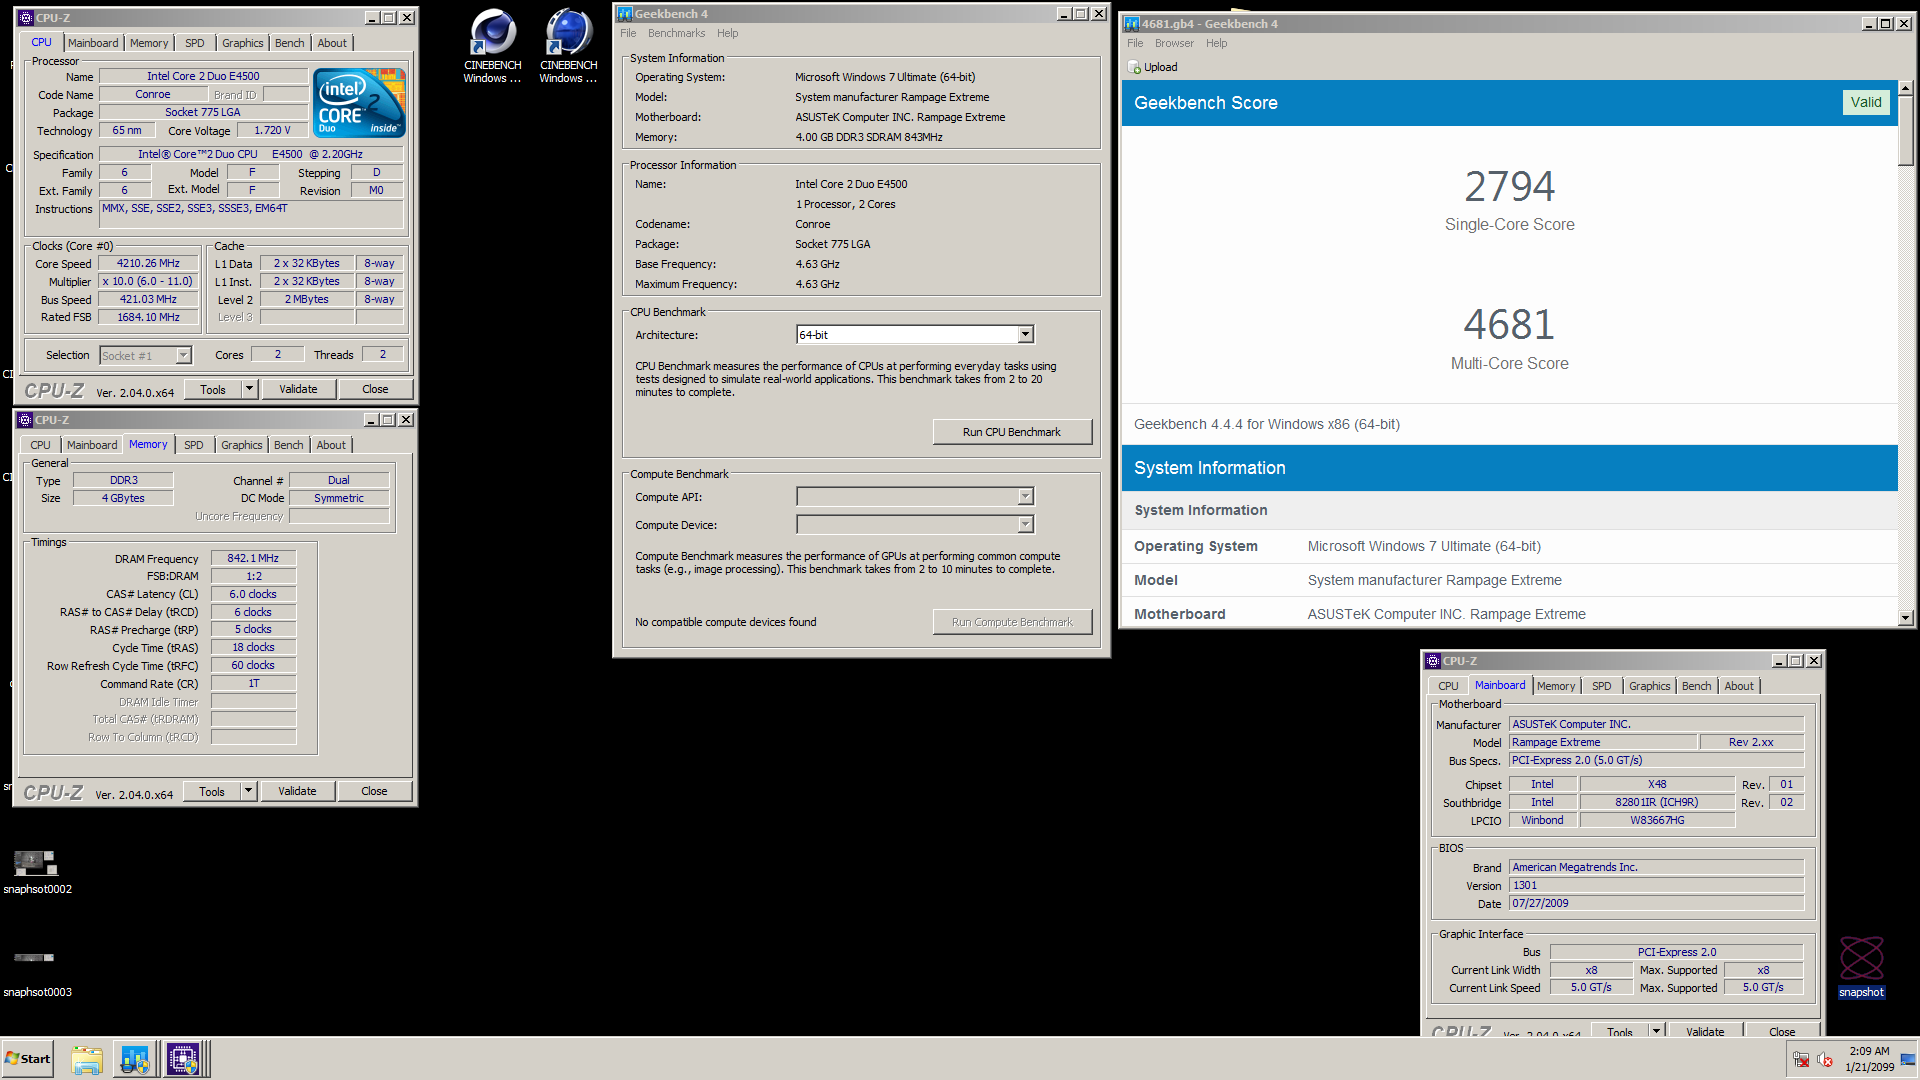
Task: Open the second CINEBENCH Windows desktop shortcut
Action: click(x=568, y=46)
